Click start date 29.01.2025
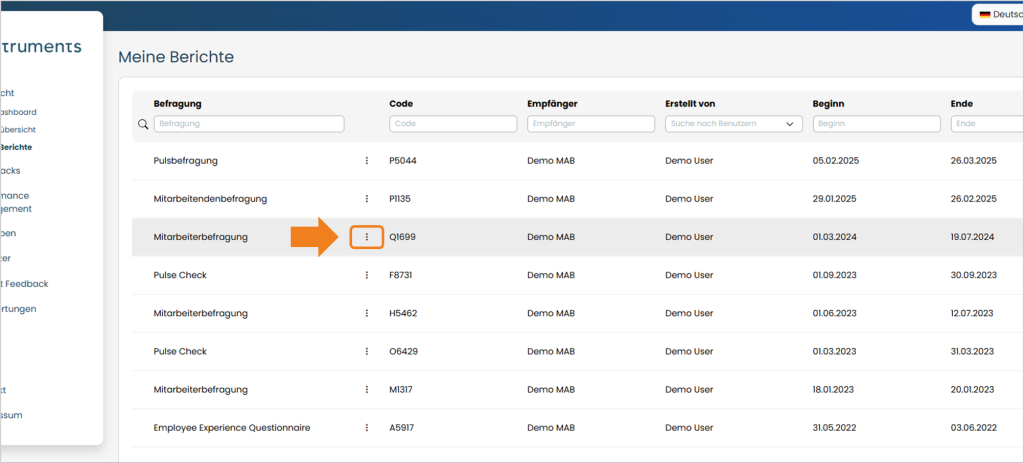1024x463 pixels. pyautogui.click(x=834, y=199)
